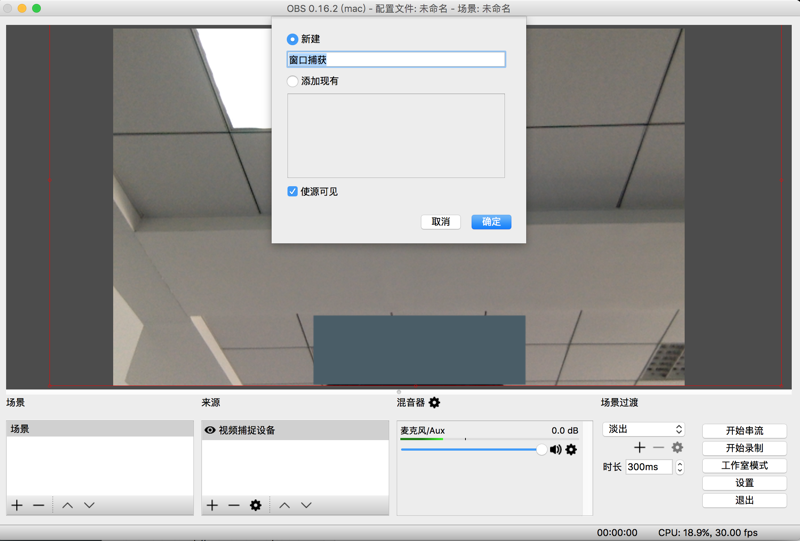The width and height of the screenshot is (800, 541).
Task: Add a new source with plus icon
Action: click(x=212, y=505)
